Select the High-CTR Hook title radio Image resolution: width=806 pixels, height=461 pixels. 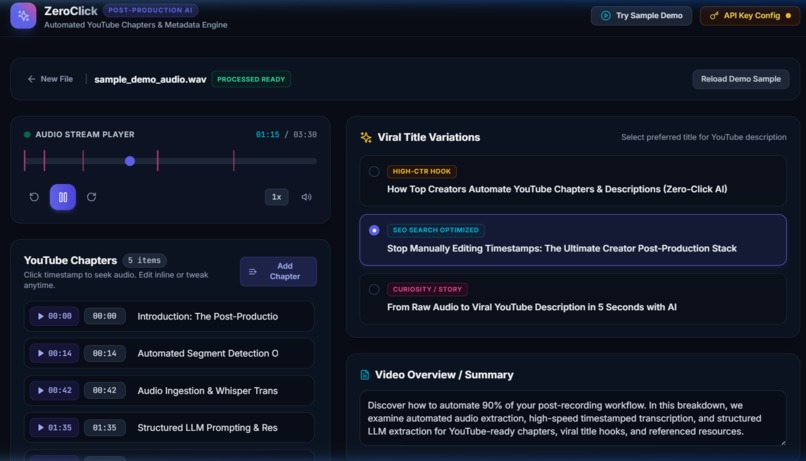[374, 172]
